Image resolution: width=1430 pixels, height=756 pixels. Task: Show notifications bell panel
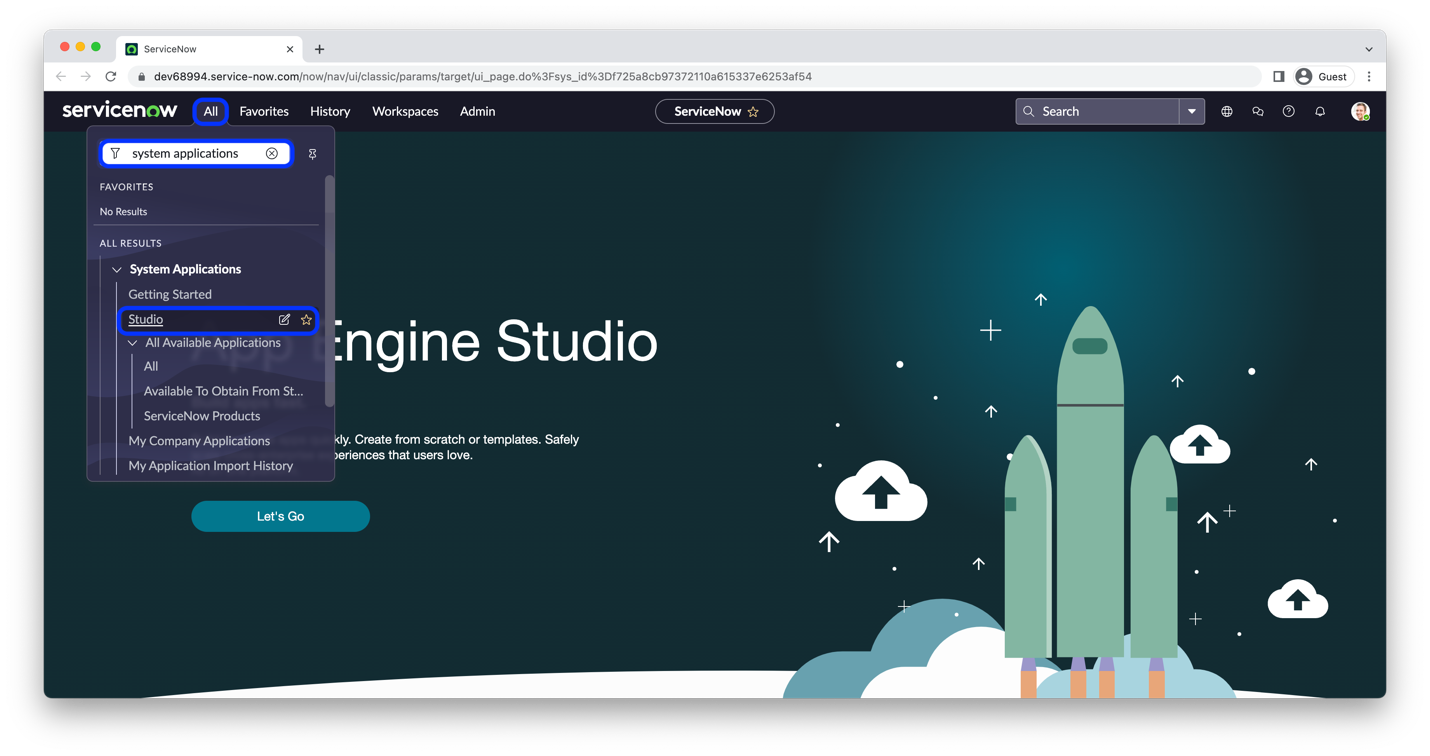1320,112
